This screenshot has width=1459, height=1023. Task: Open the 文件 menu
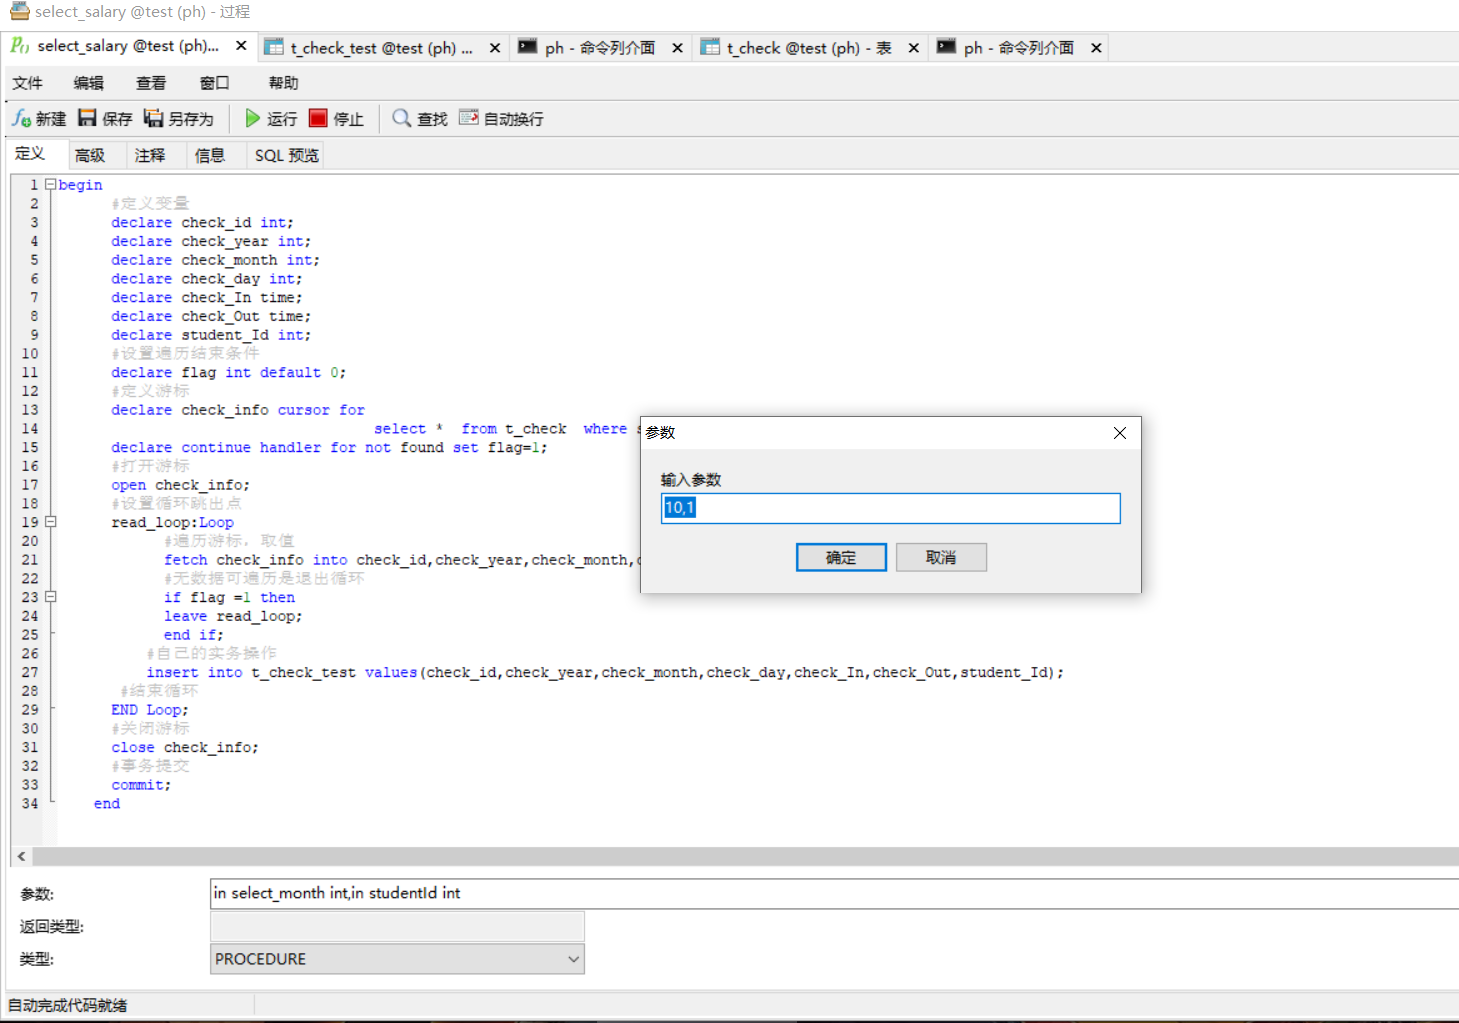28,83
